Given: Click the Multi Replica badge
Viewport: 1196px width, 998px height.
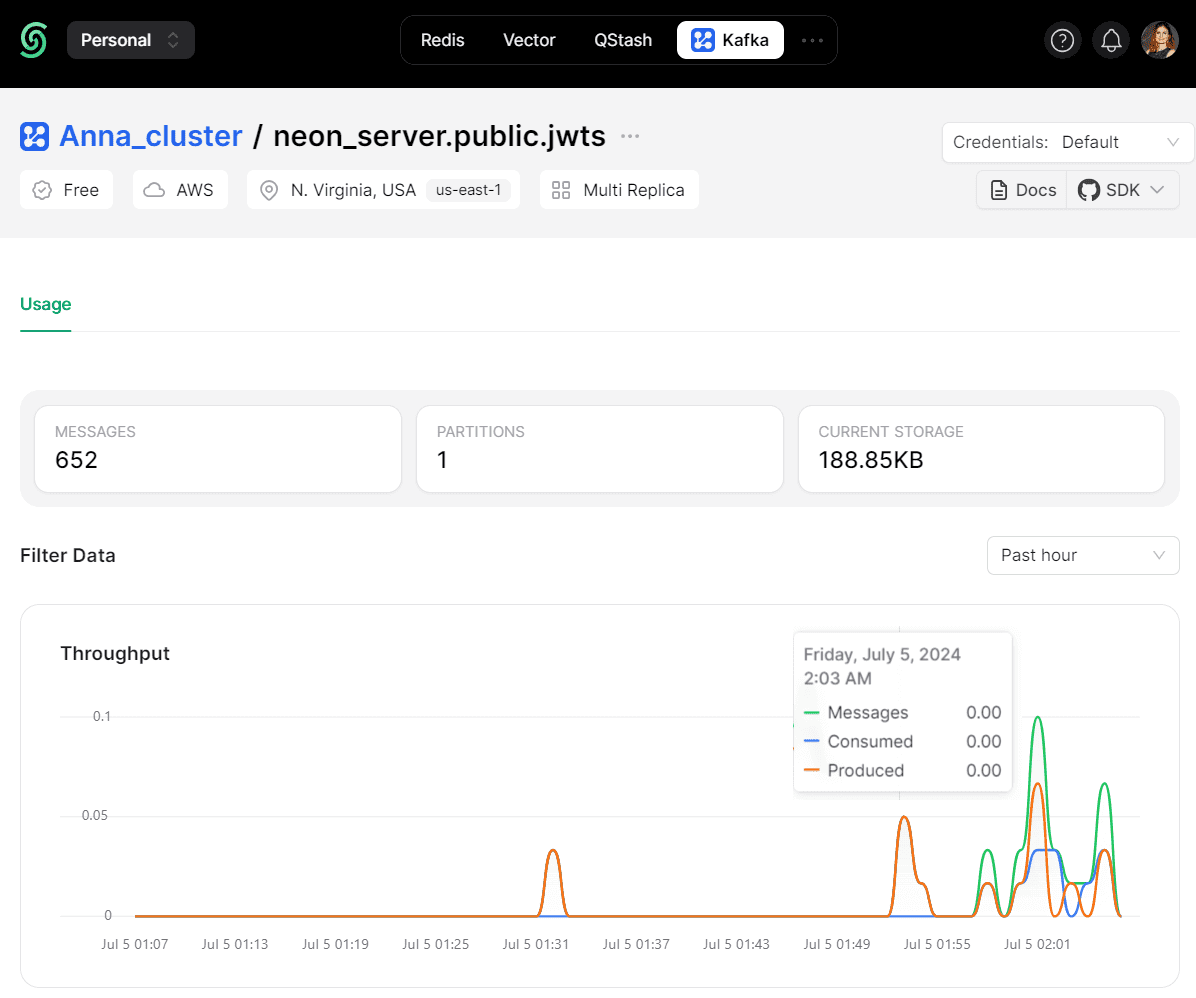Looking at the screenshot, I should pos(619,190).
